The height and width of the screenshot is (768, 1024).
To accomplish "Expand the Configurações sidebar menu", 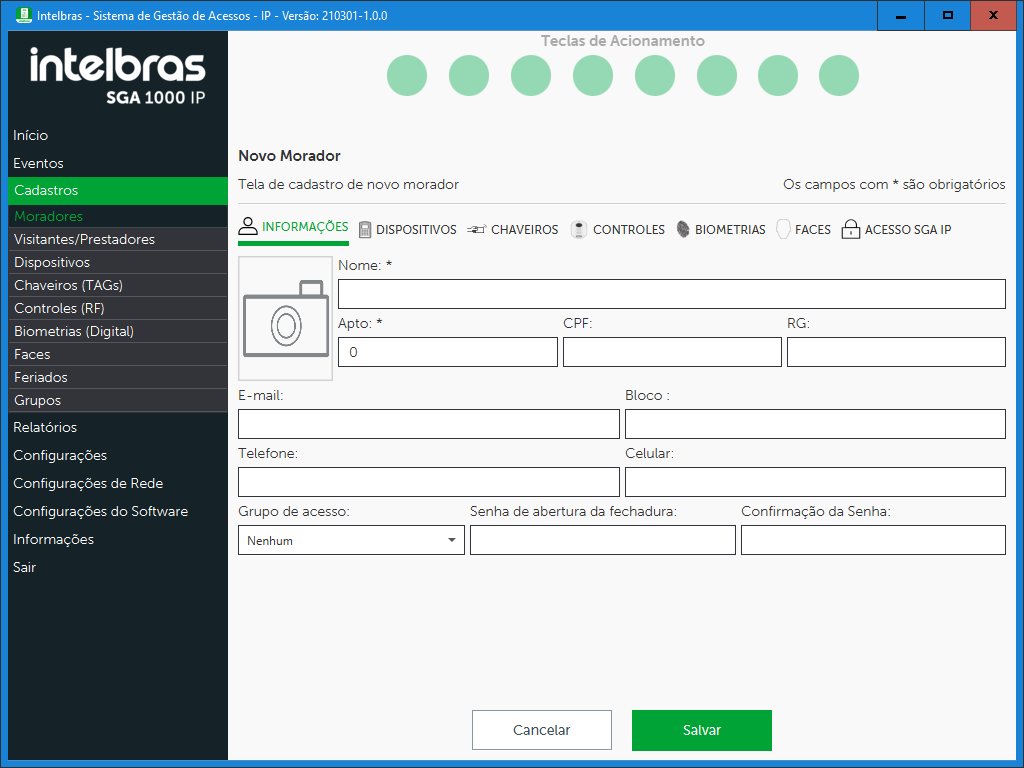I will (x=60, y=455).
